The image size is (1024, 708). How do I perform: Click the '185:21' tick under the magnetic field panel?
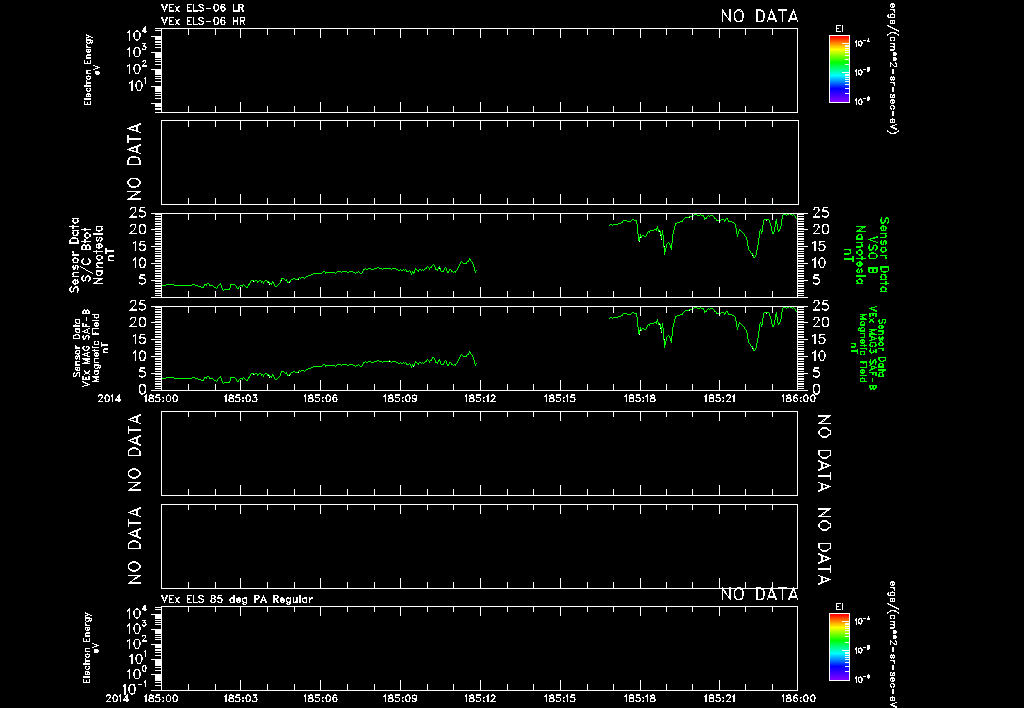click(720, 398)
